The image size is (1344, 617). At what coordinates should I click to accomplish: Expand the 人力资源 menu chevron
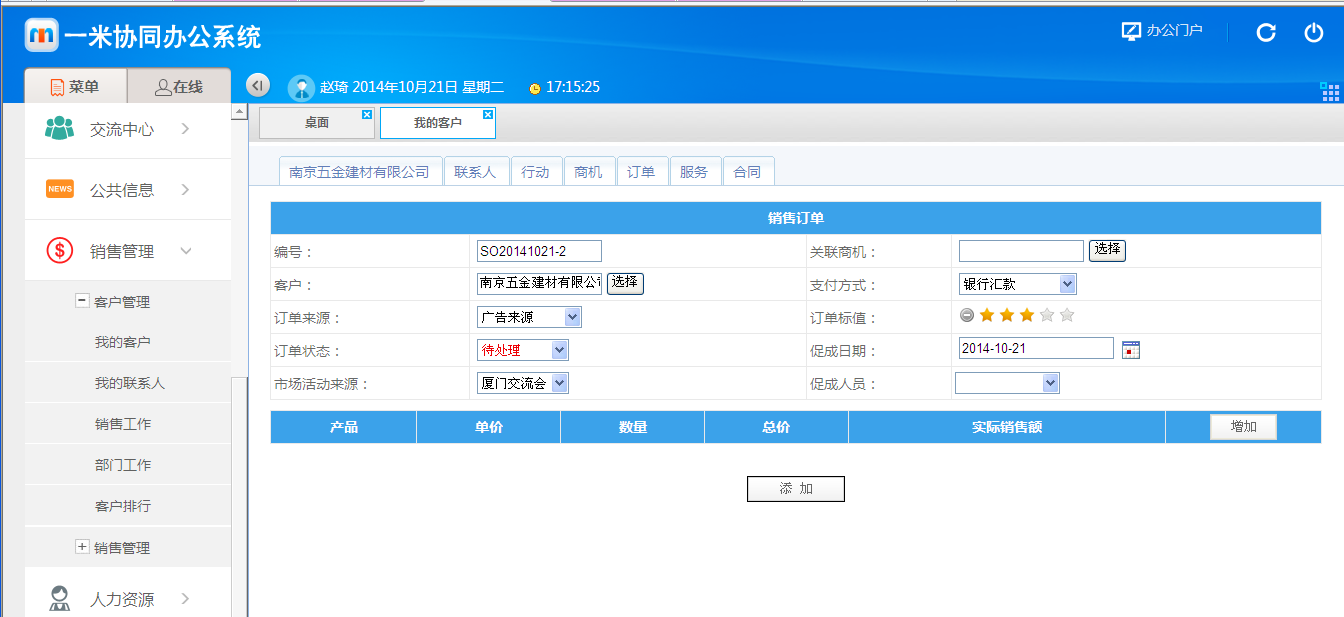pos(186,599)
